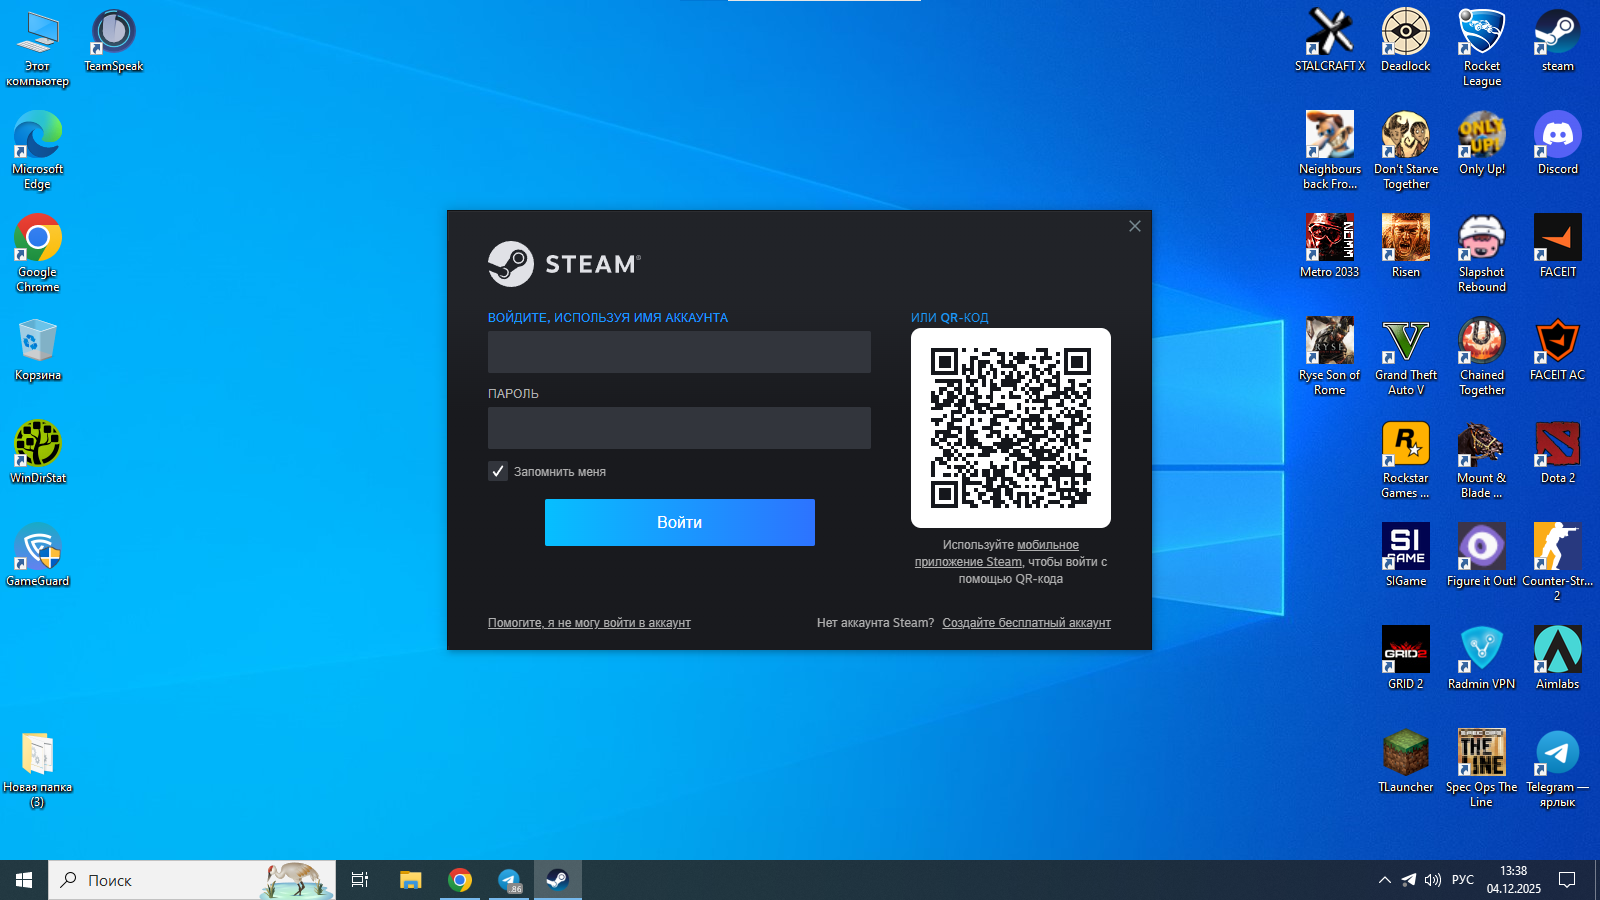Open Этот компьютер desktop icon
Image resolution: width=1600 pixels, height=900 pixels.
(38, 47)
